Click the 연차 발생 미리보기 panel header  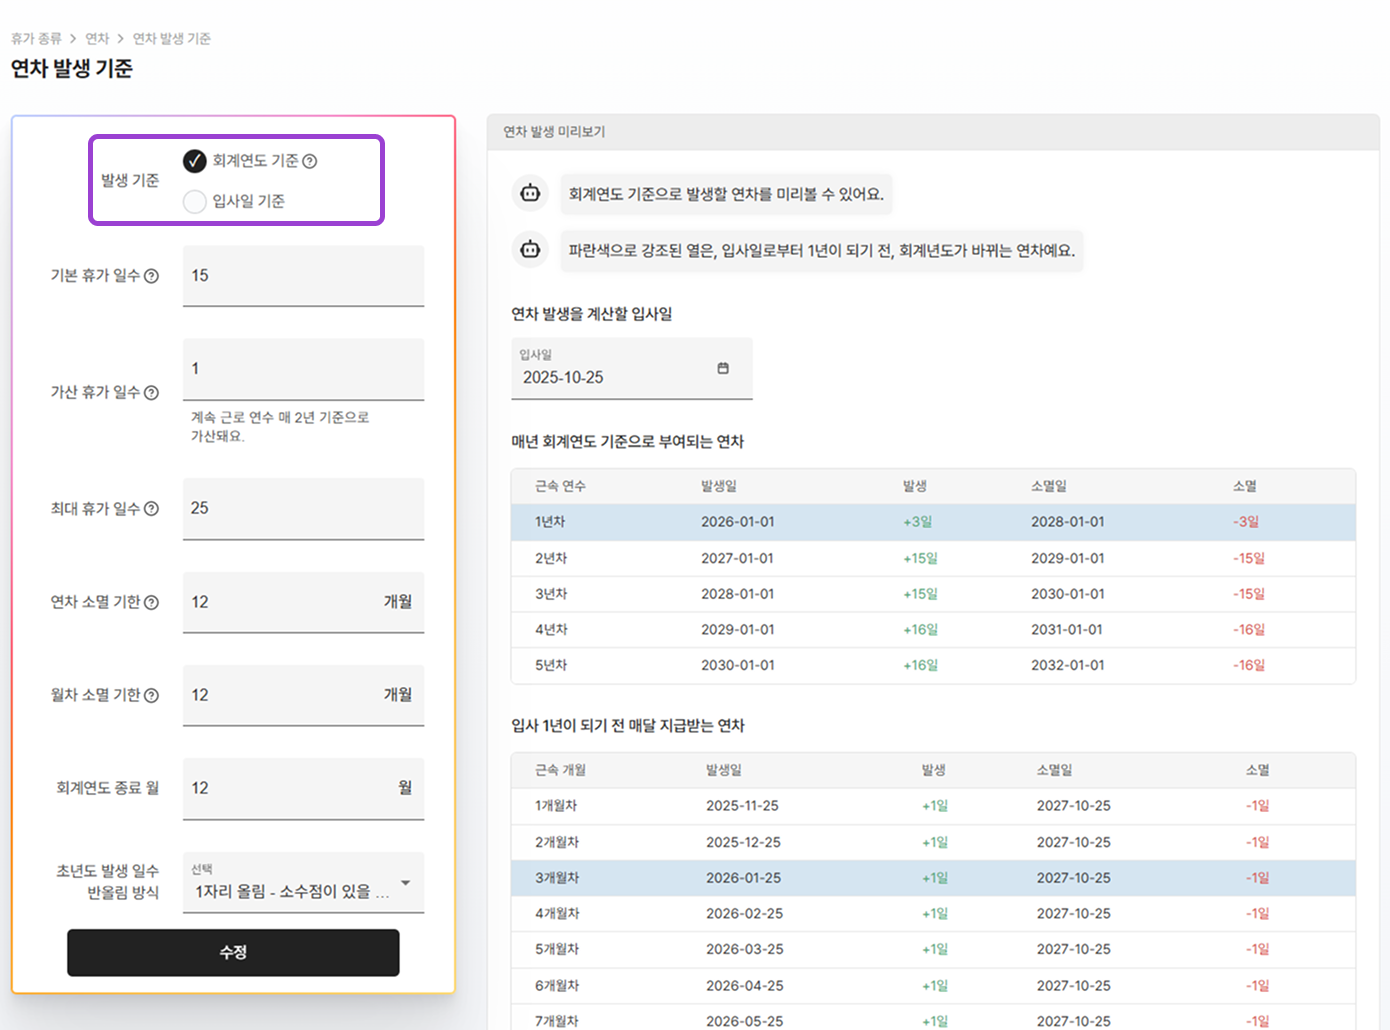[933, 132]
